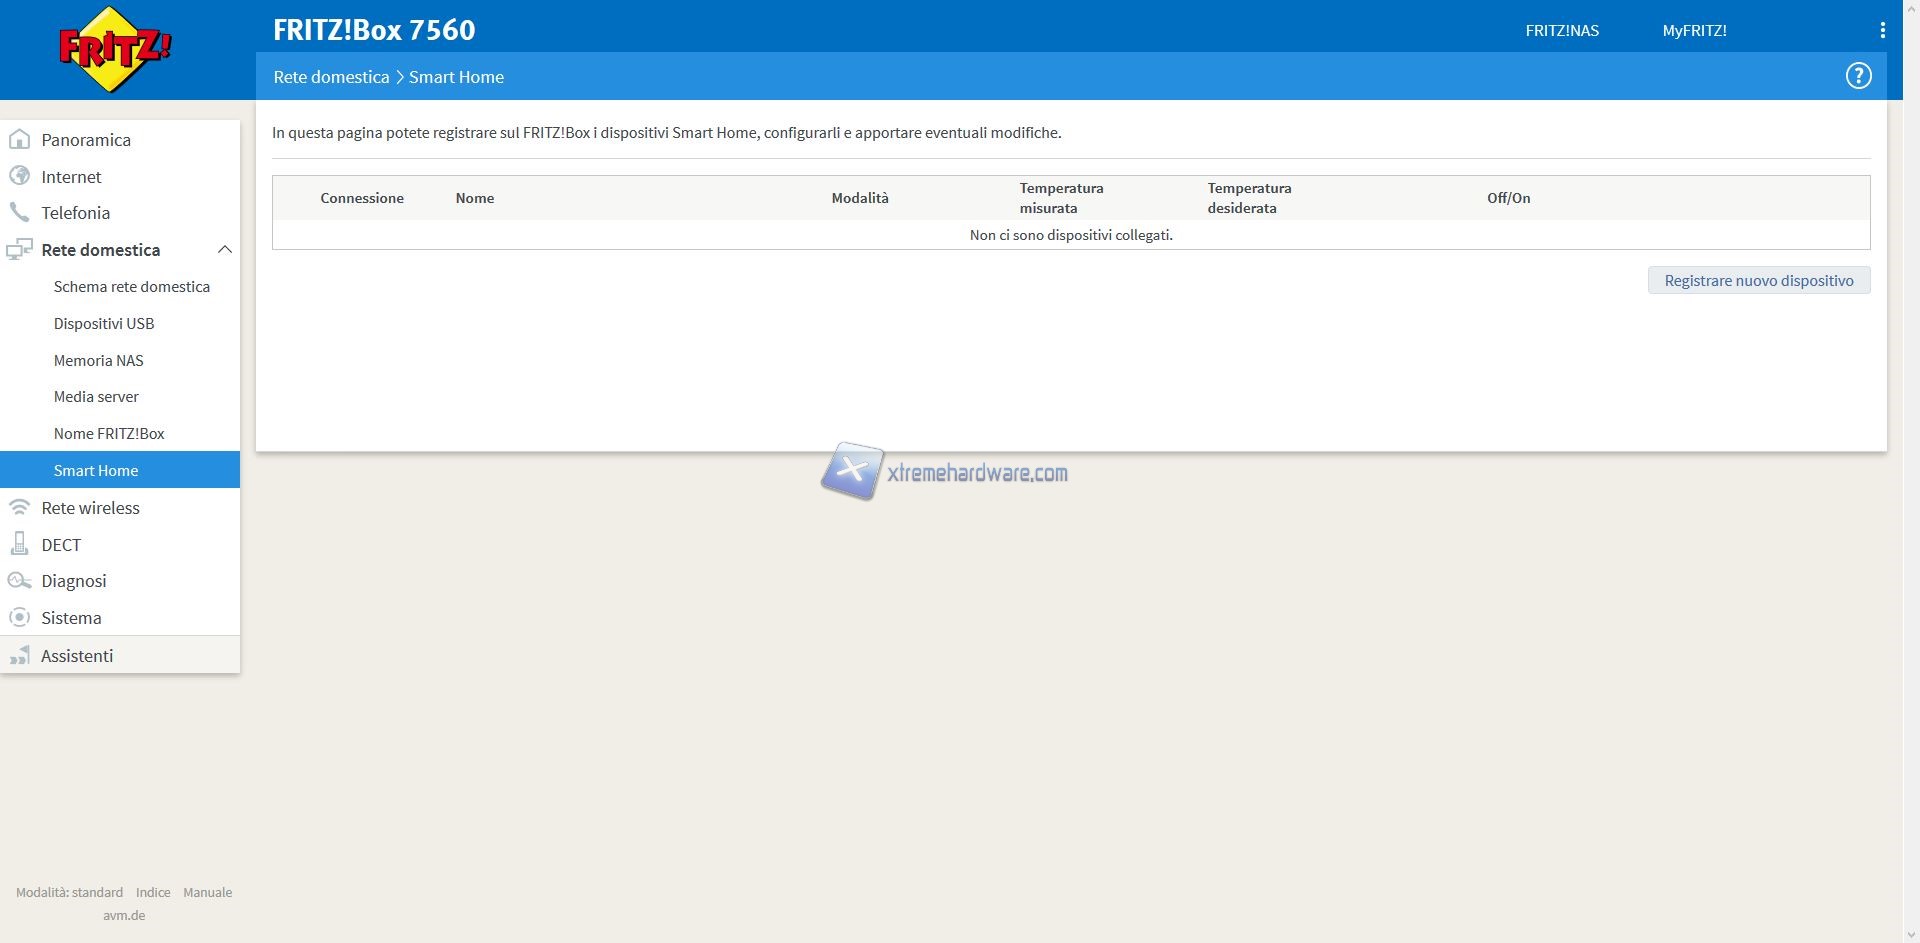Open Memoria NAS page
This screenshot has height=943, width=1920.
[x=98, y=361]
